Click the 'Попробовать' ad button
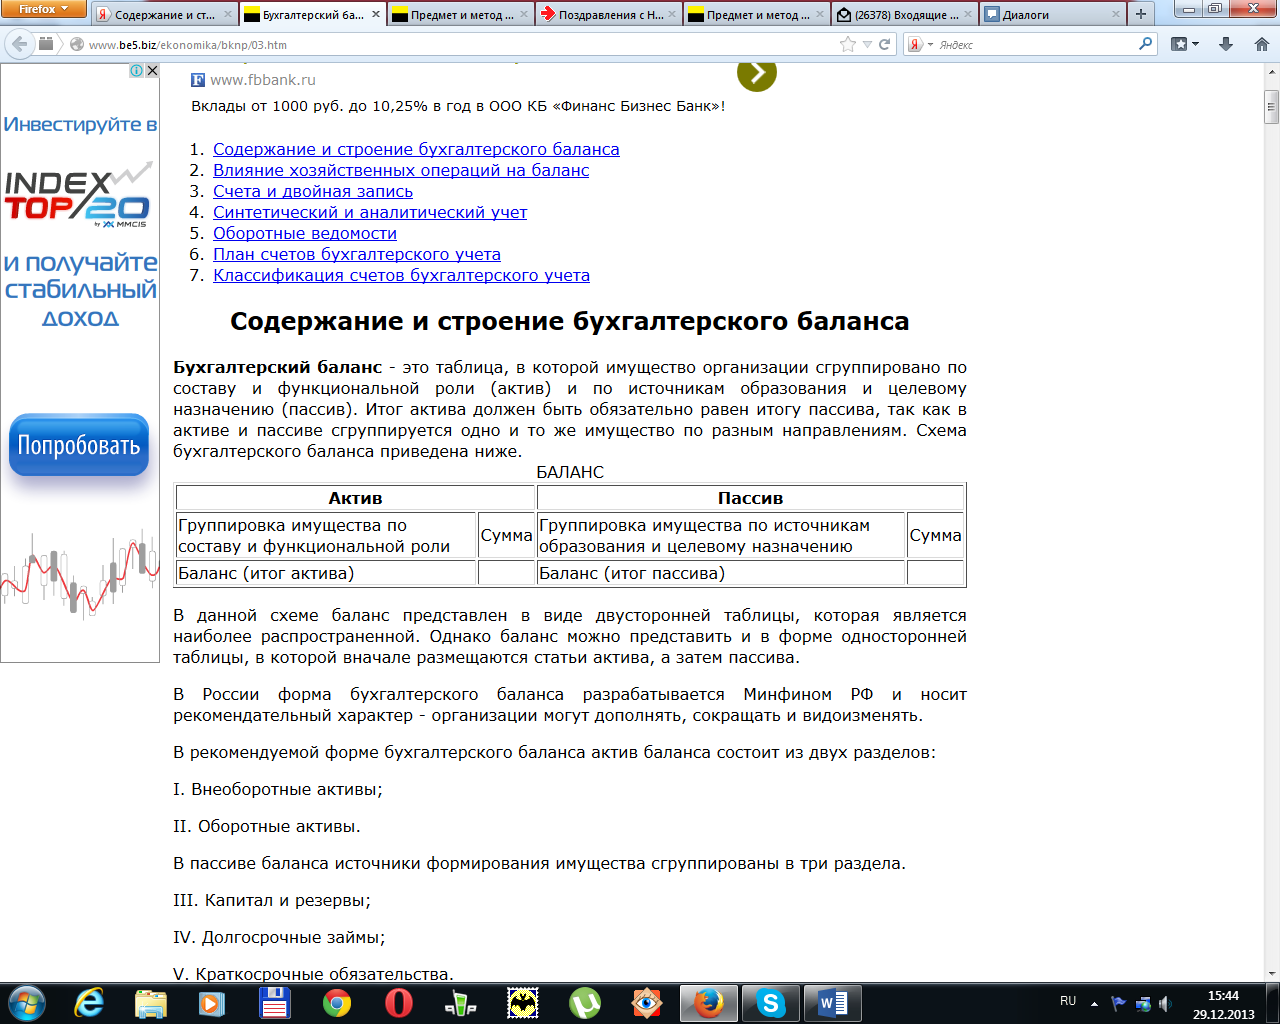The image size is (1280, 1024). tap(79, 445)
